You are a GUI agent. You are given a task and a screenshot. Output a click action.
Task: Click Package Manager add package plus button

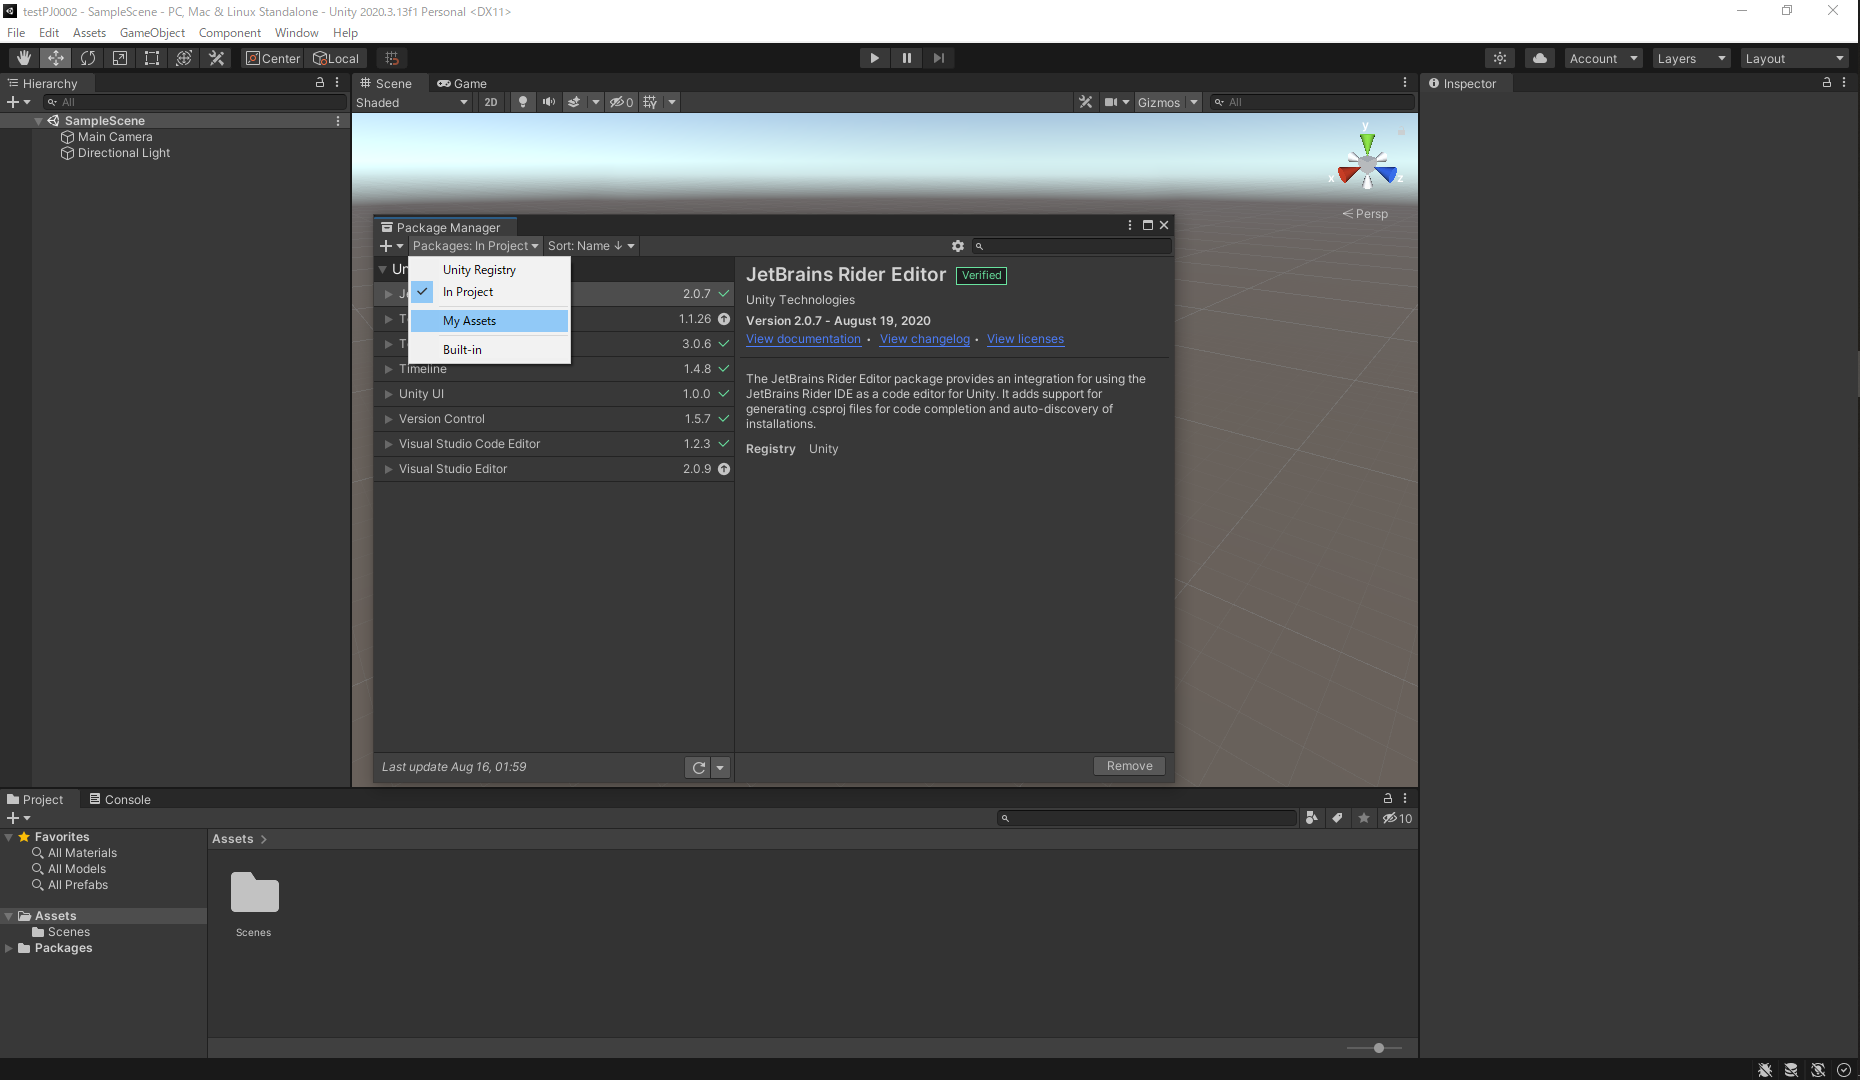391,246
